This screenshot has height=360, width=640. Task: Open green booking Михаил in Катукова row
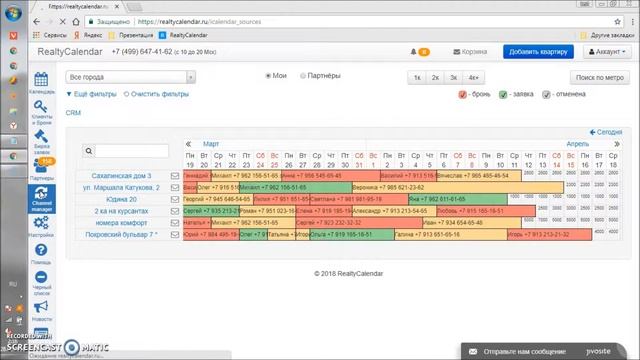(x=296, y=188)
